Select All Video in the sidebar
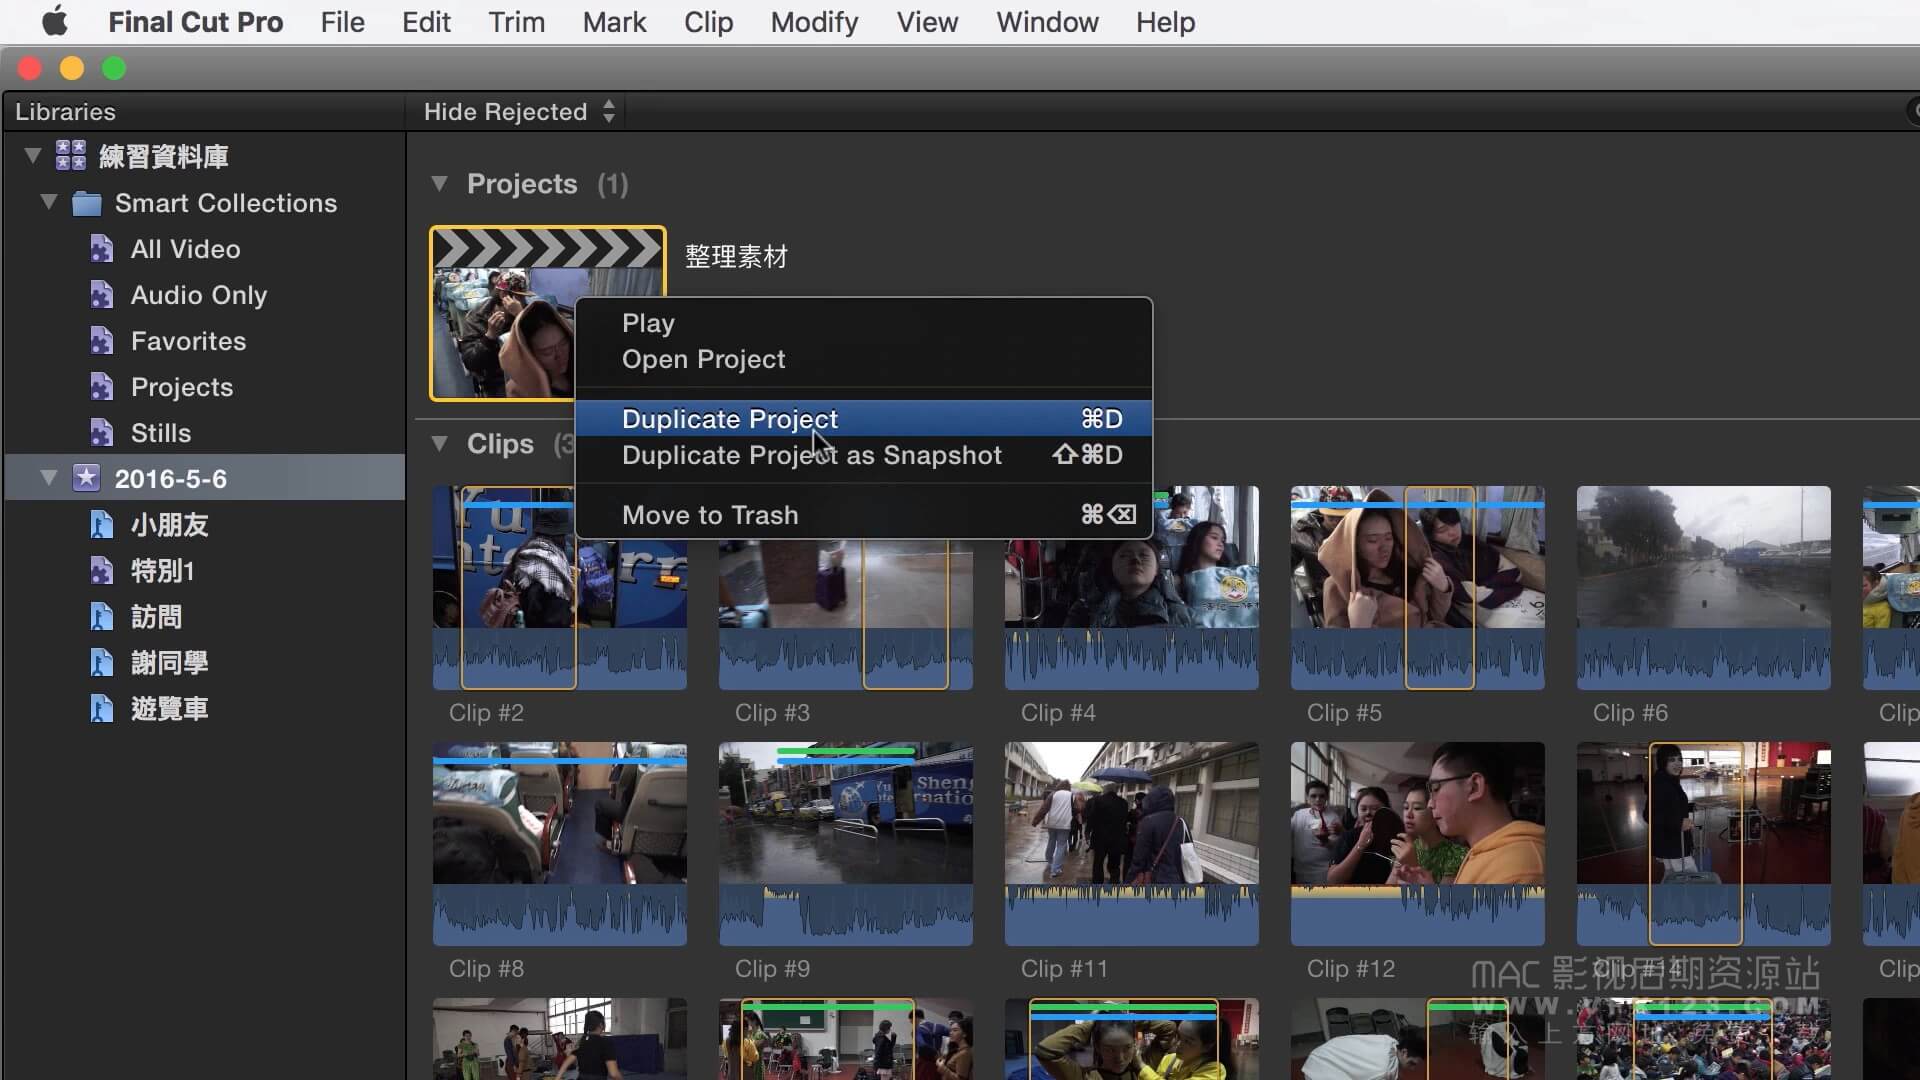Image resolution: width=1920 pixels, height=1080 pixels. tap(185, 249)
